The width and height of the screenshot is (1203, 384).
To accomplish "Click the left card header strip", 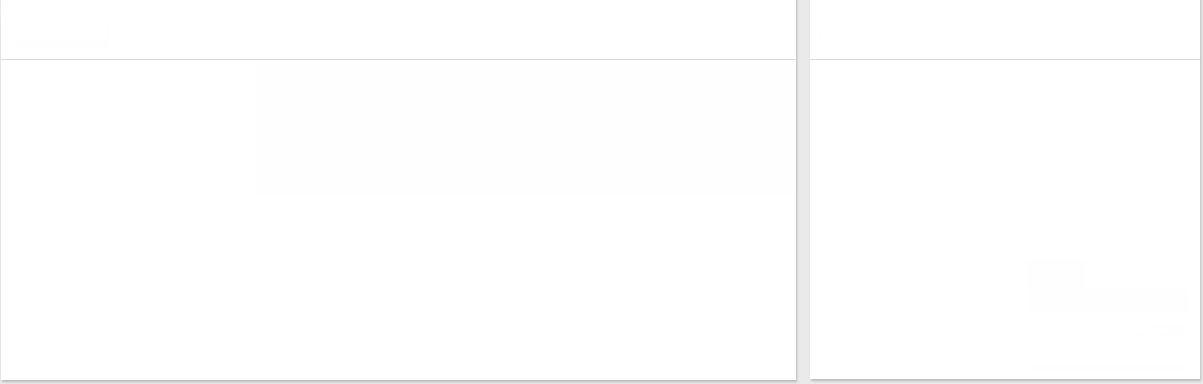I will pos(398,29).
